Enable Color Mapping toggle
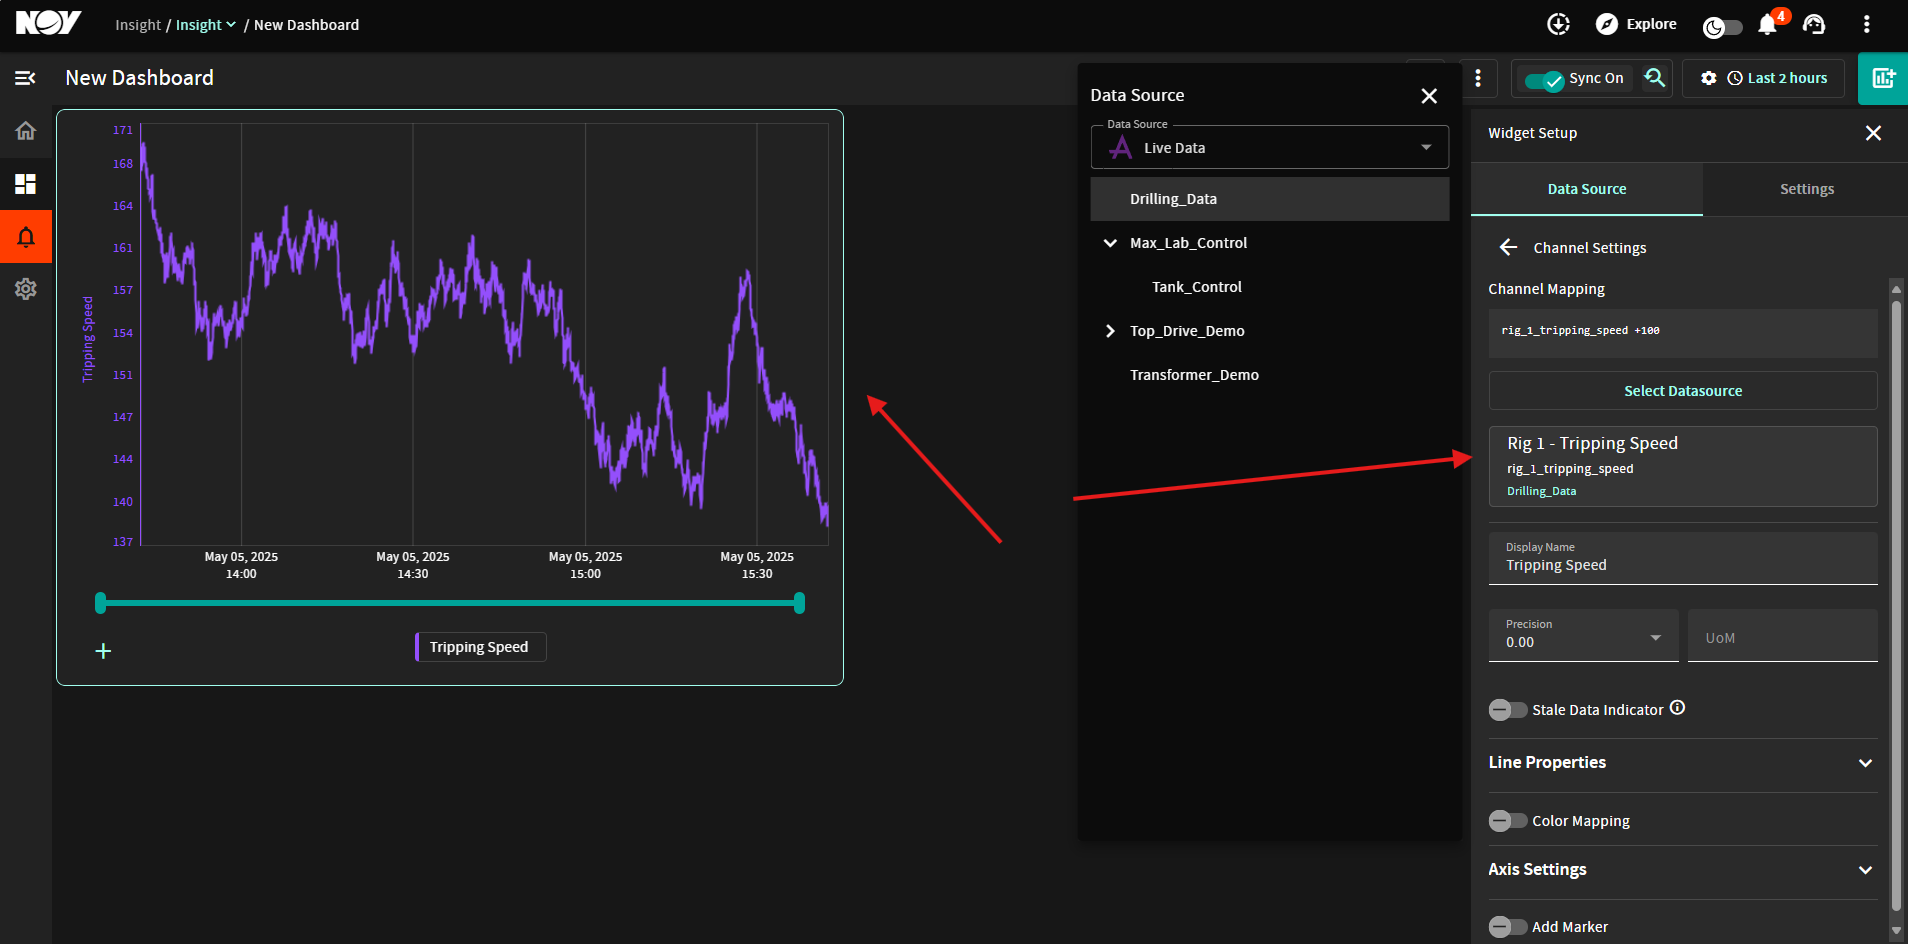This screenshot has height=944, width=1908. coord(1508,821)
